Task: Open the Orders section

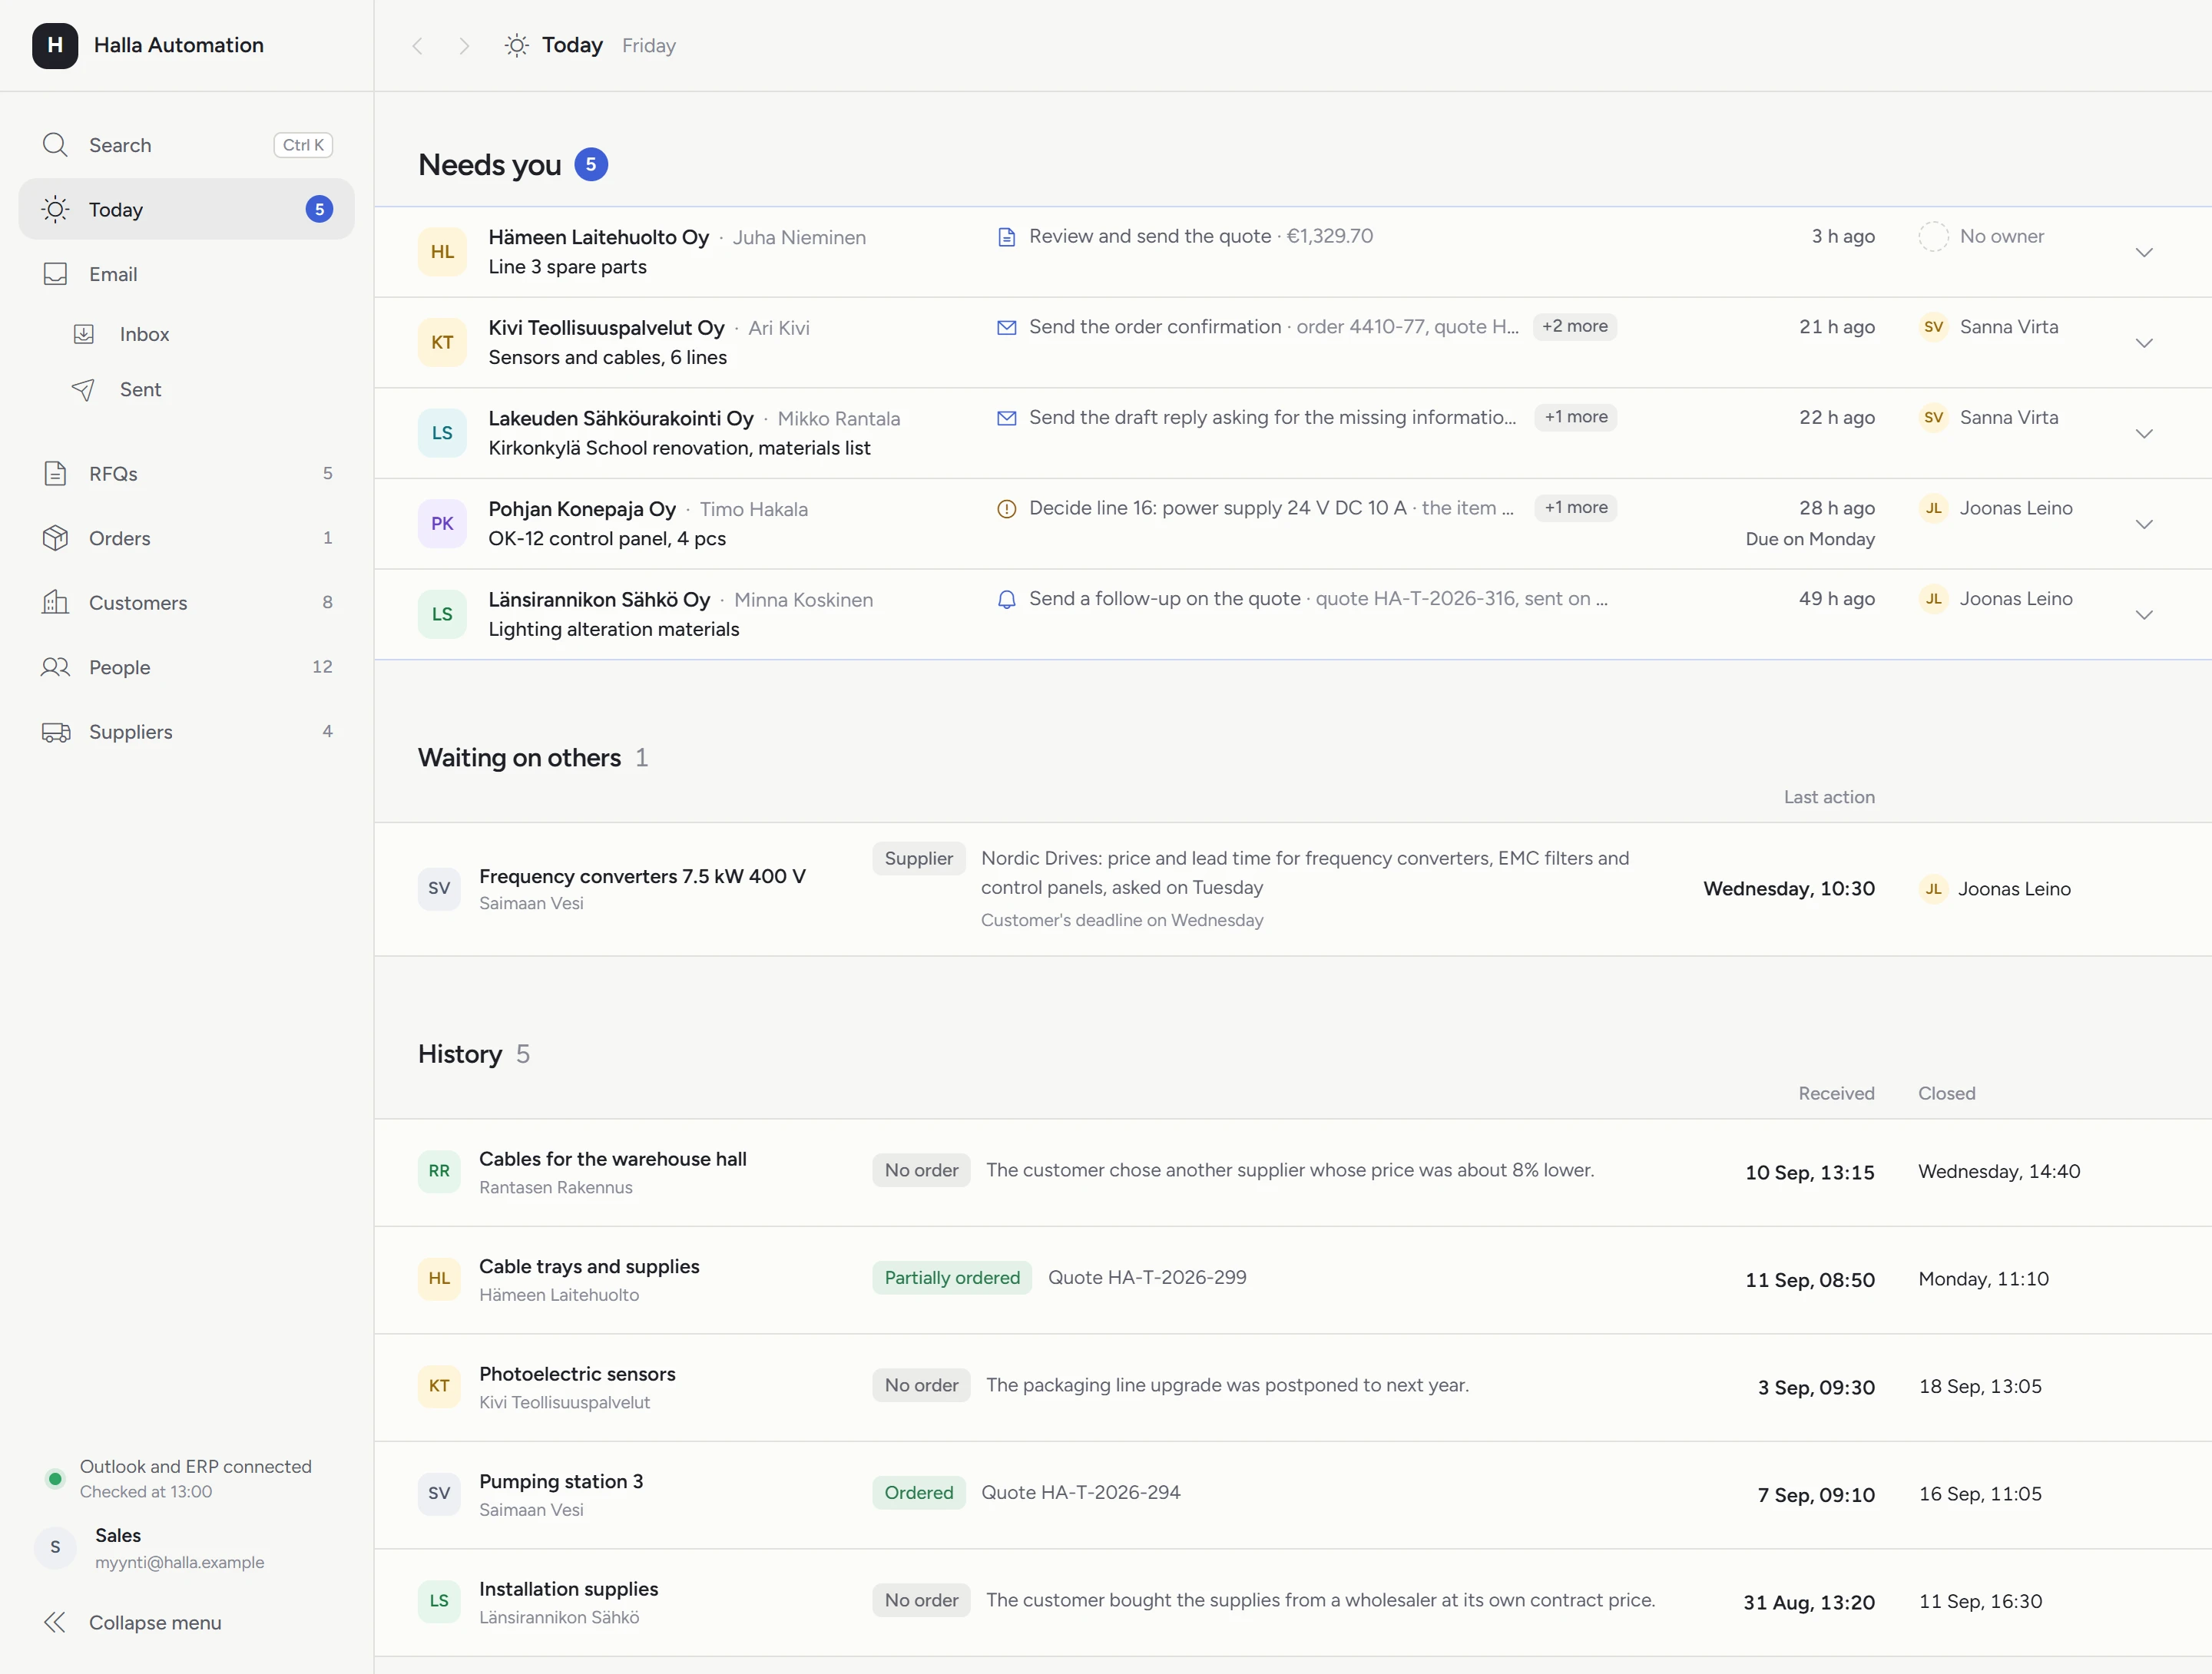Action: [186, 538]
